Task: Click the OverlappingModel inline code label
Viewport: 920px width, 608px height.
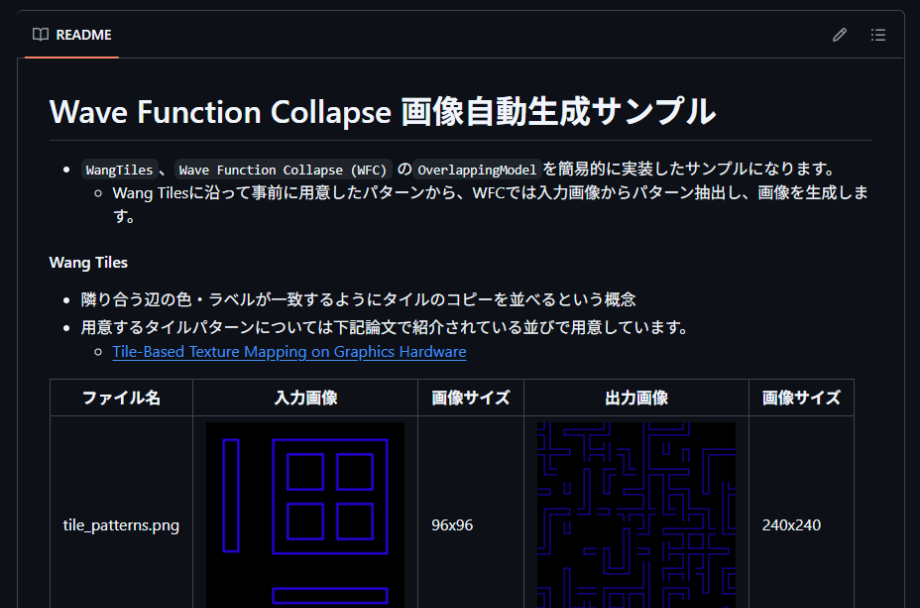Action: click(477, 170)
